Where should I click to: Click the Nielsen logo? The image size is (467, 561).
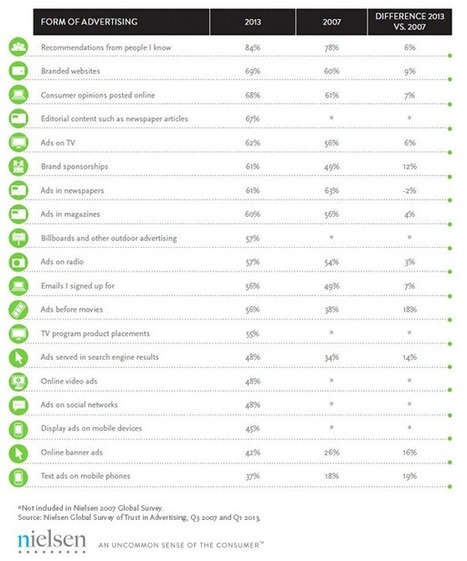point(52,541)
